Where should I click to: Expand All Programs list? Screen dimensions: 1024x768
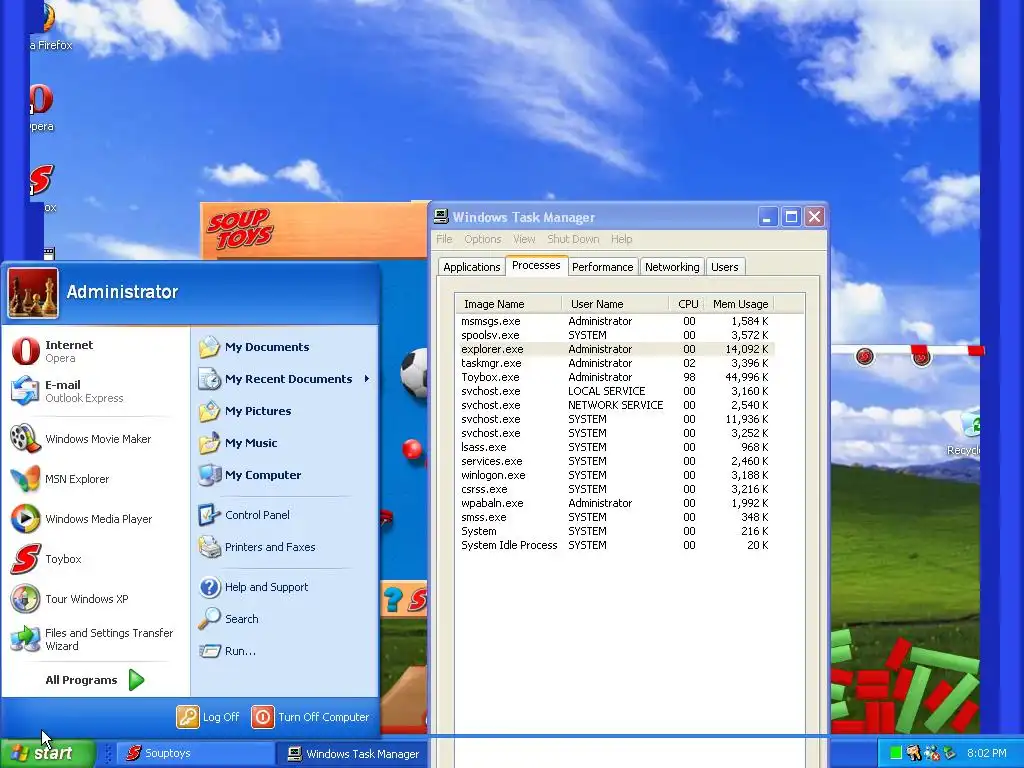coord(95,680)
